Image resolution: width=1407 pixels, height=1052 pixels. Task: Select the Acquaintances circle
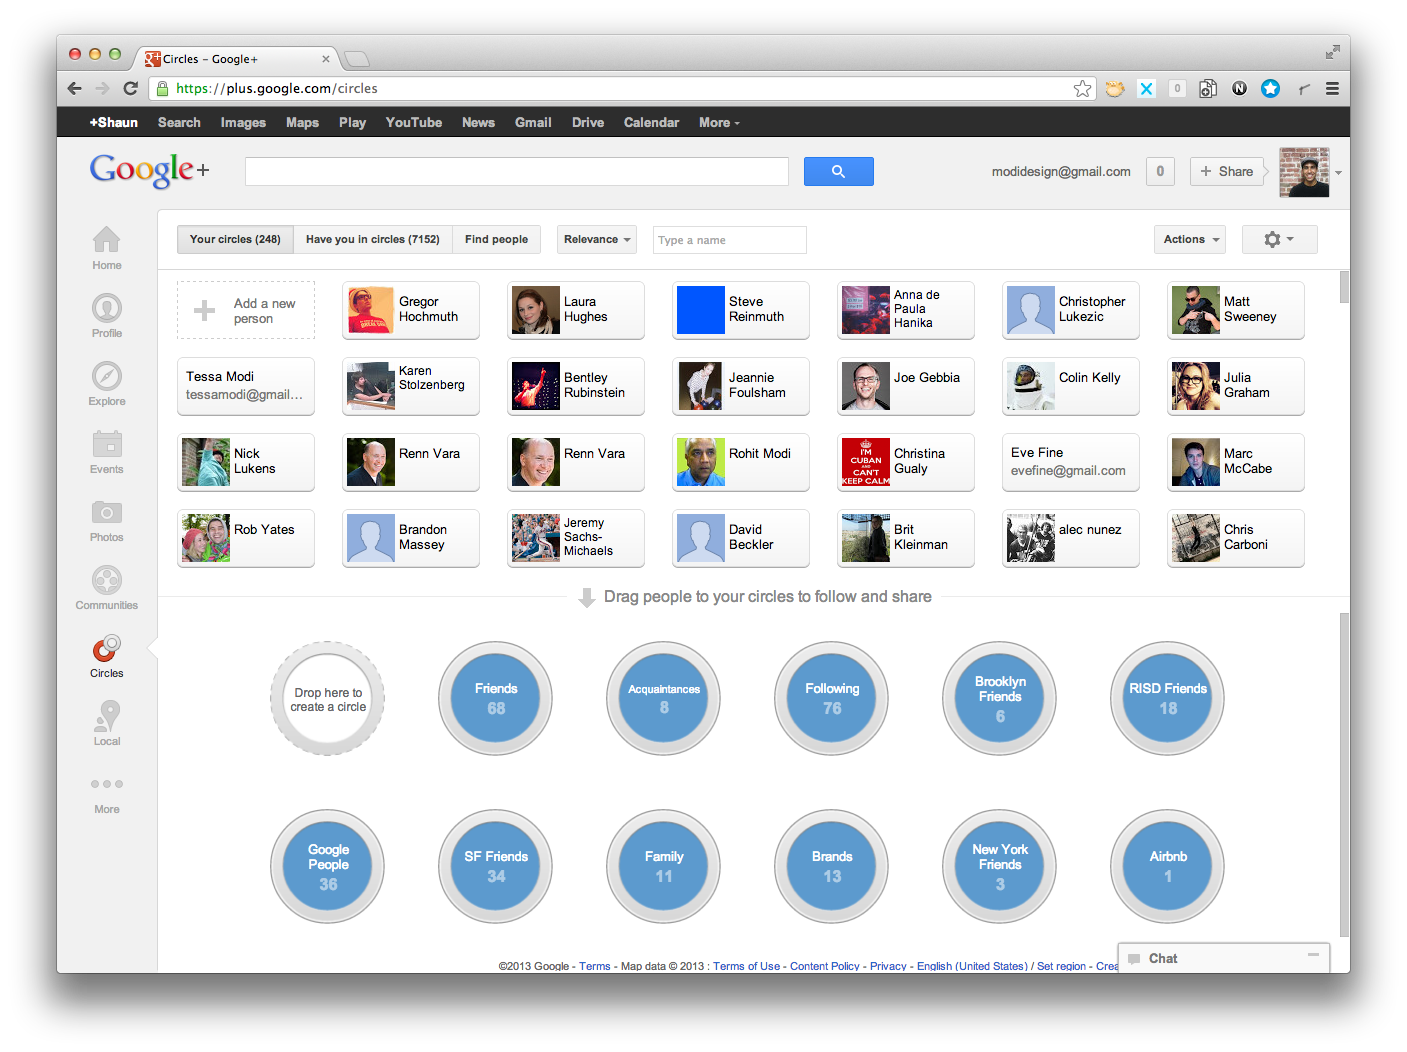click(664, 698)
